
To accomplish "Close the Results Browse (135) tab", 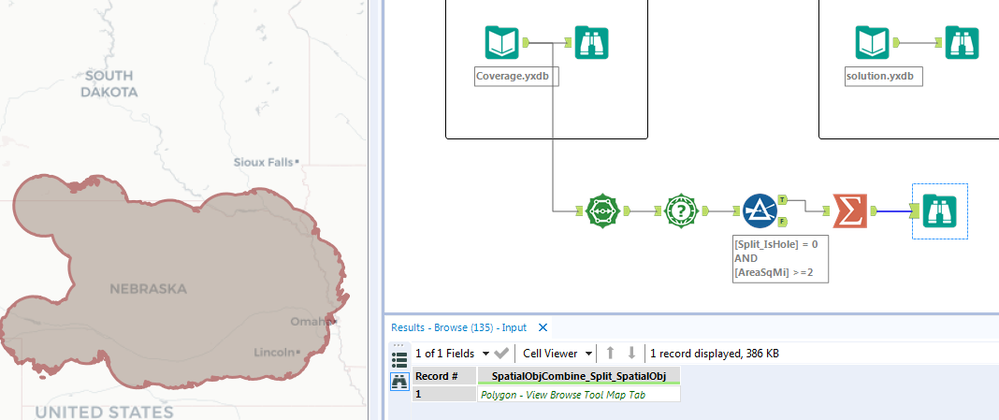I will coord(543,328).
